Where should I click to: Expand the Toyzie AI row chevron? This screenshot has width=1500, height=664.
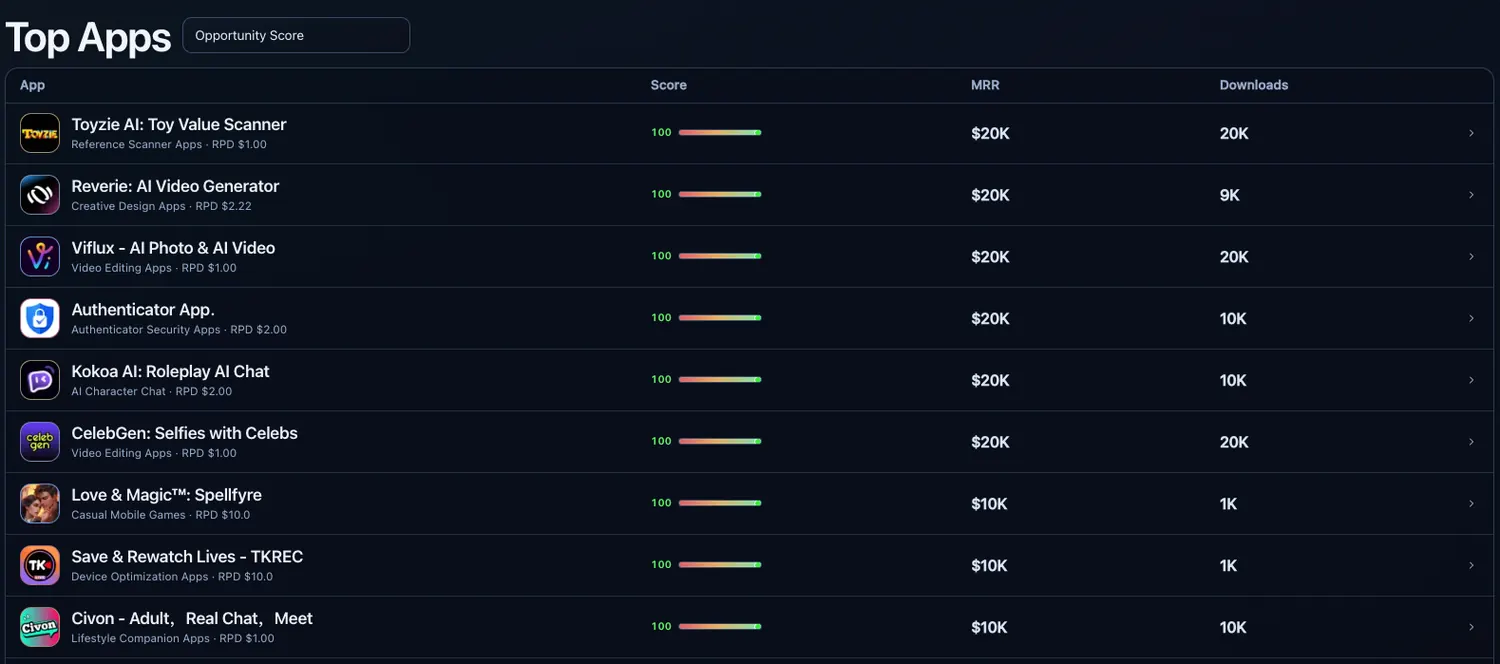point(1471,133)
